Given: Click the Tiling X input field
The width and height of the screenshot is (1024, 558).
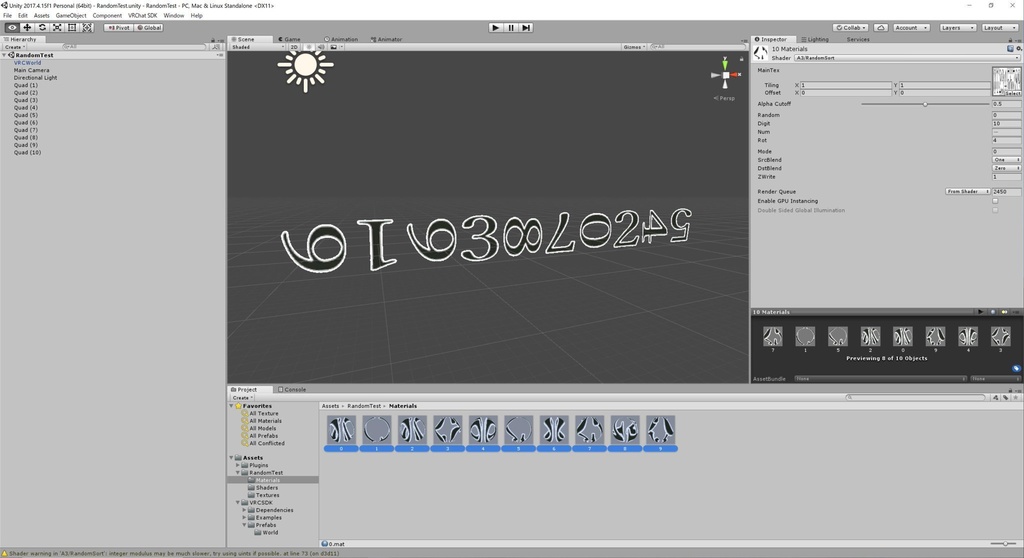Looking at the screenshot, I should click(x=846, y=85).
